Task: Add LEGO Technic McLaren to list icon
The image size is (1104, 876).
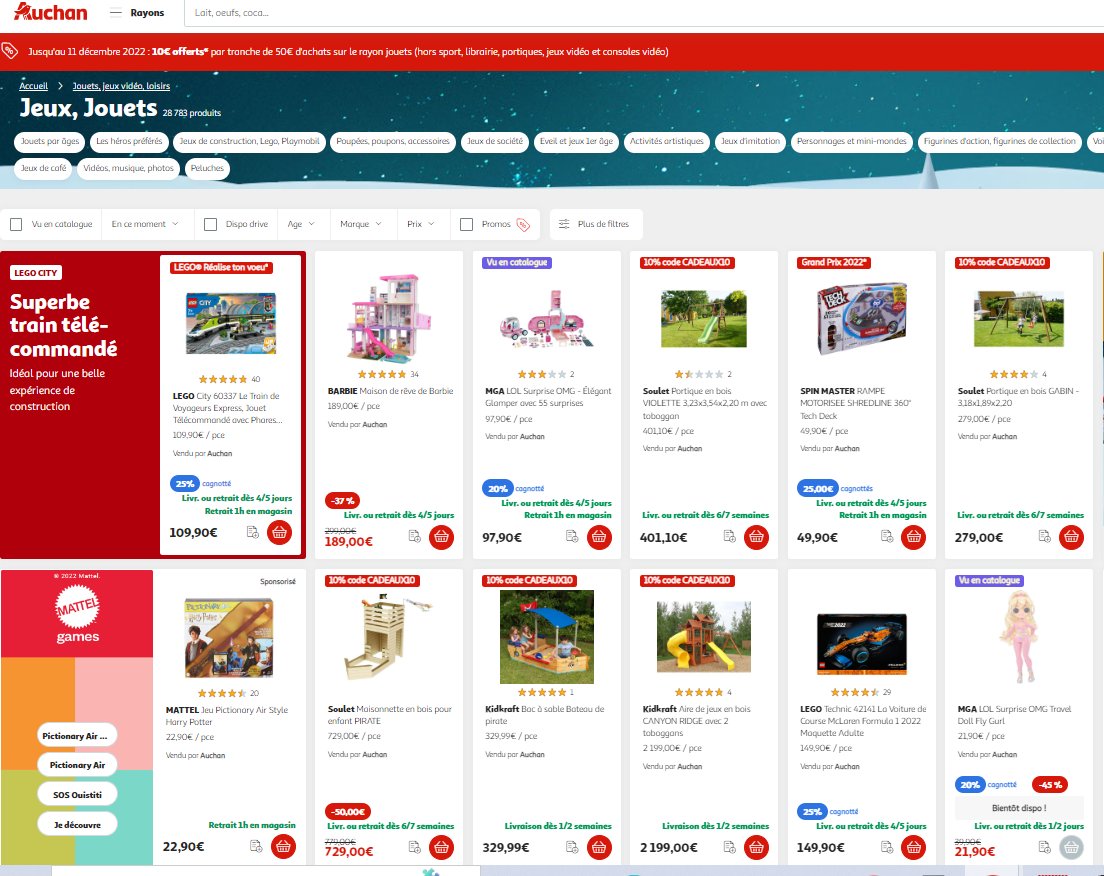Action: pos(887,847)
